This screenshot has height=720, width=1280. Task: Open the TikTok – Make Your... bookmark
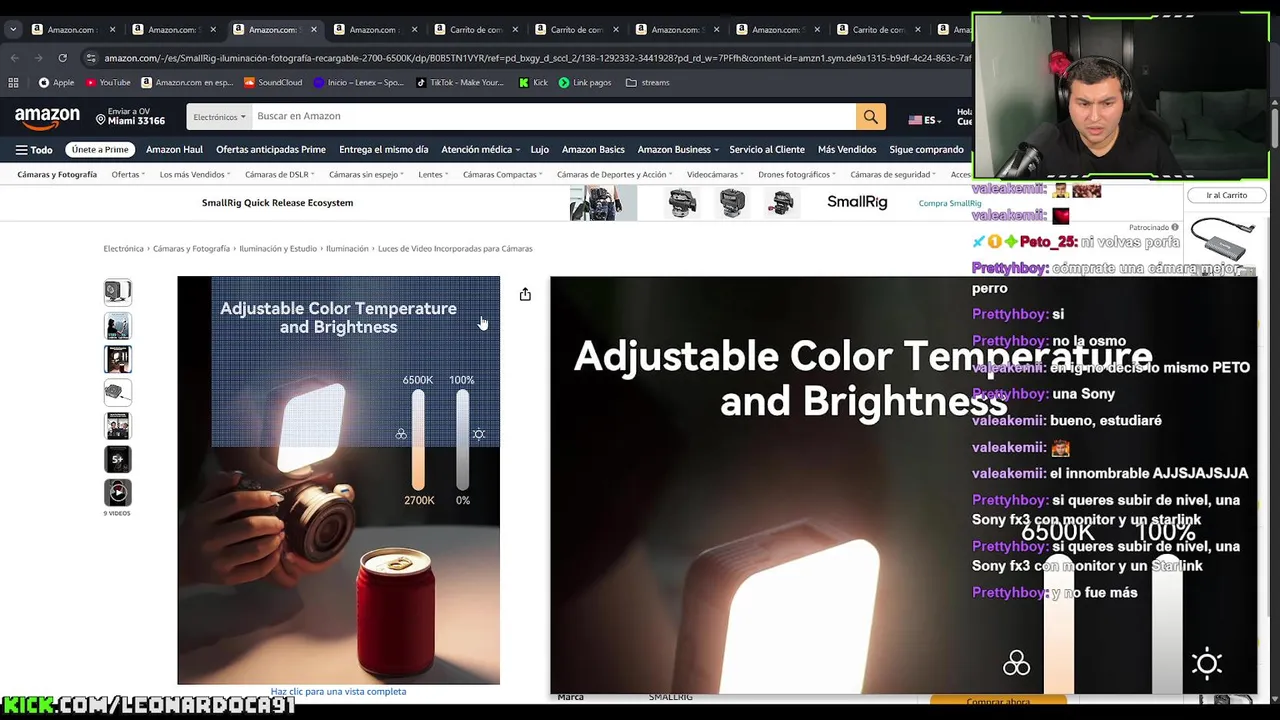(459, 82)
